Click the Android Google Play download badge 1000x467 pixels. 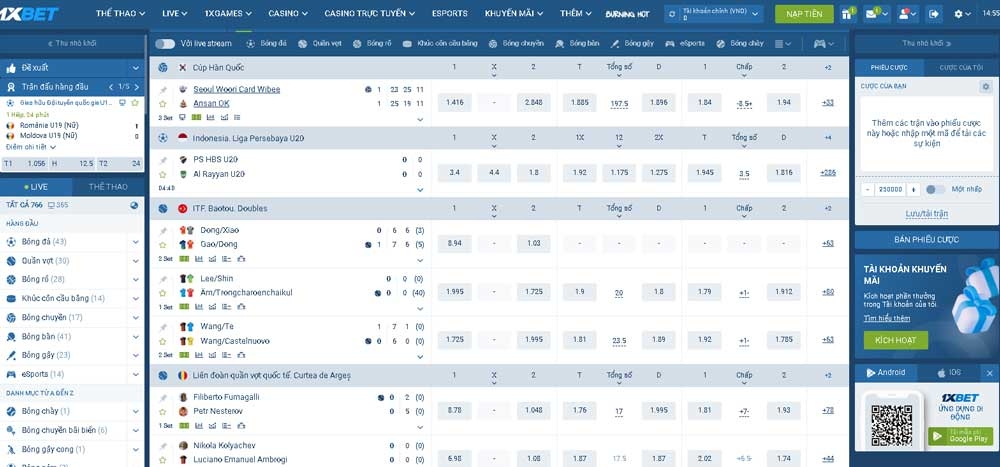click(x=960, y=436)
